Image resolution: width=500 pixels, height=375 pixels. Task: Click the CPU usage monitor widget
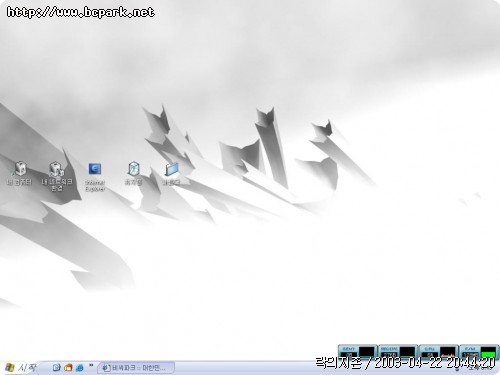click(x=438, y=352)
